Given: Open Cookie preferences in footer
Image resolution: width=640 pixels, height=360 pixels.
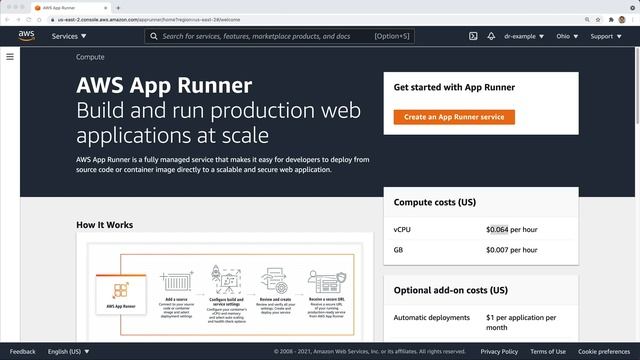Looking at the screenshot, I should click(604, 351).
